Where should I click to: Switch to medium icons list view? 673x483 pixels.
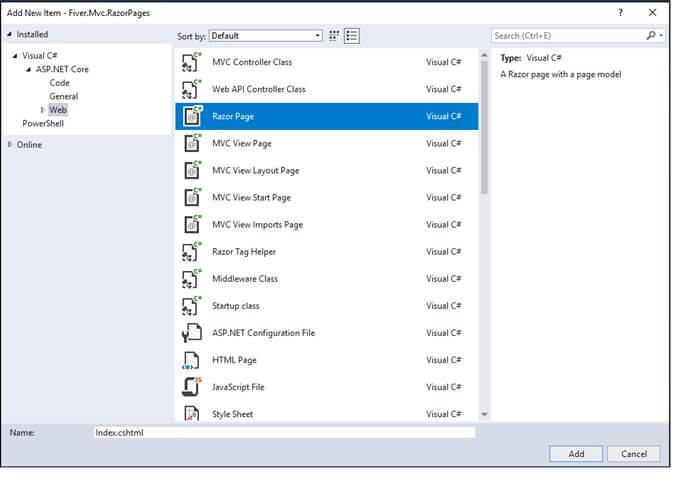(x=352, y=36)
